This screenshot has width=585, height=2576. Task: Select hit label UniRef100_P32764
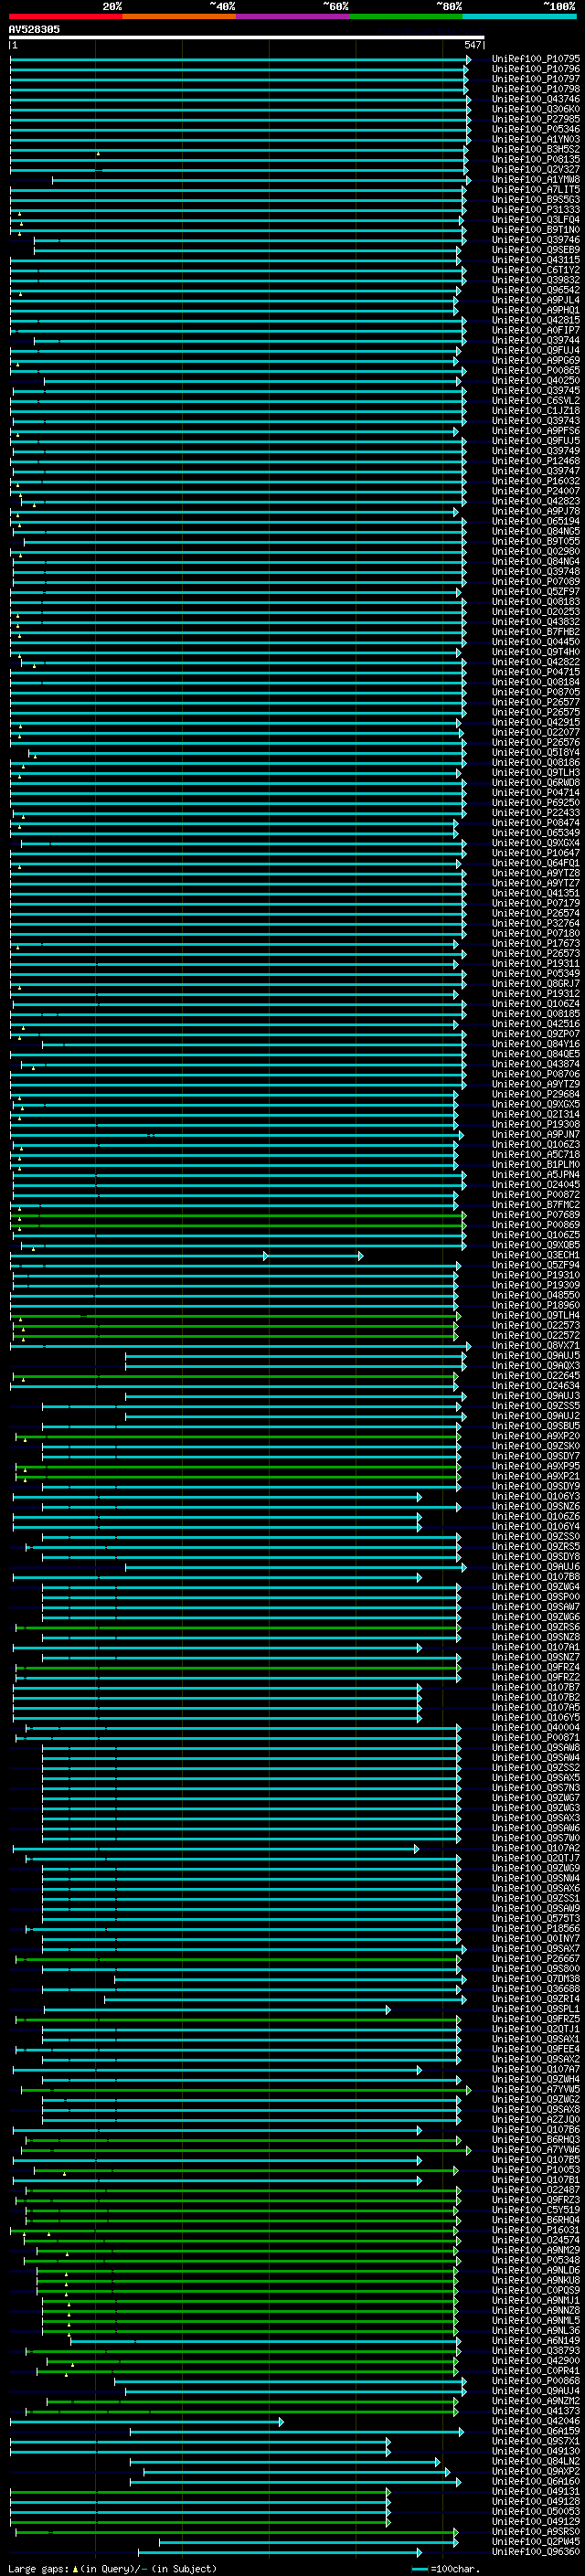536,923
